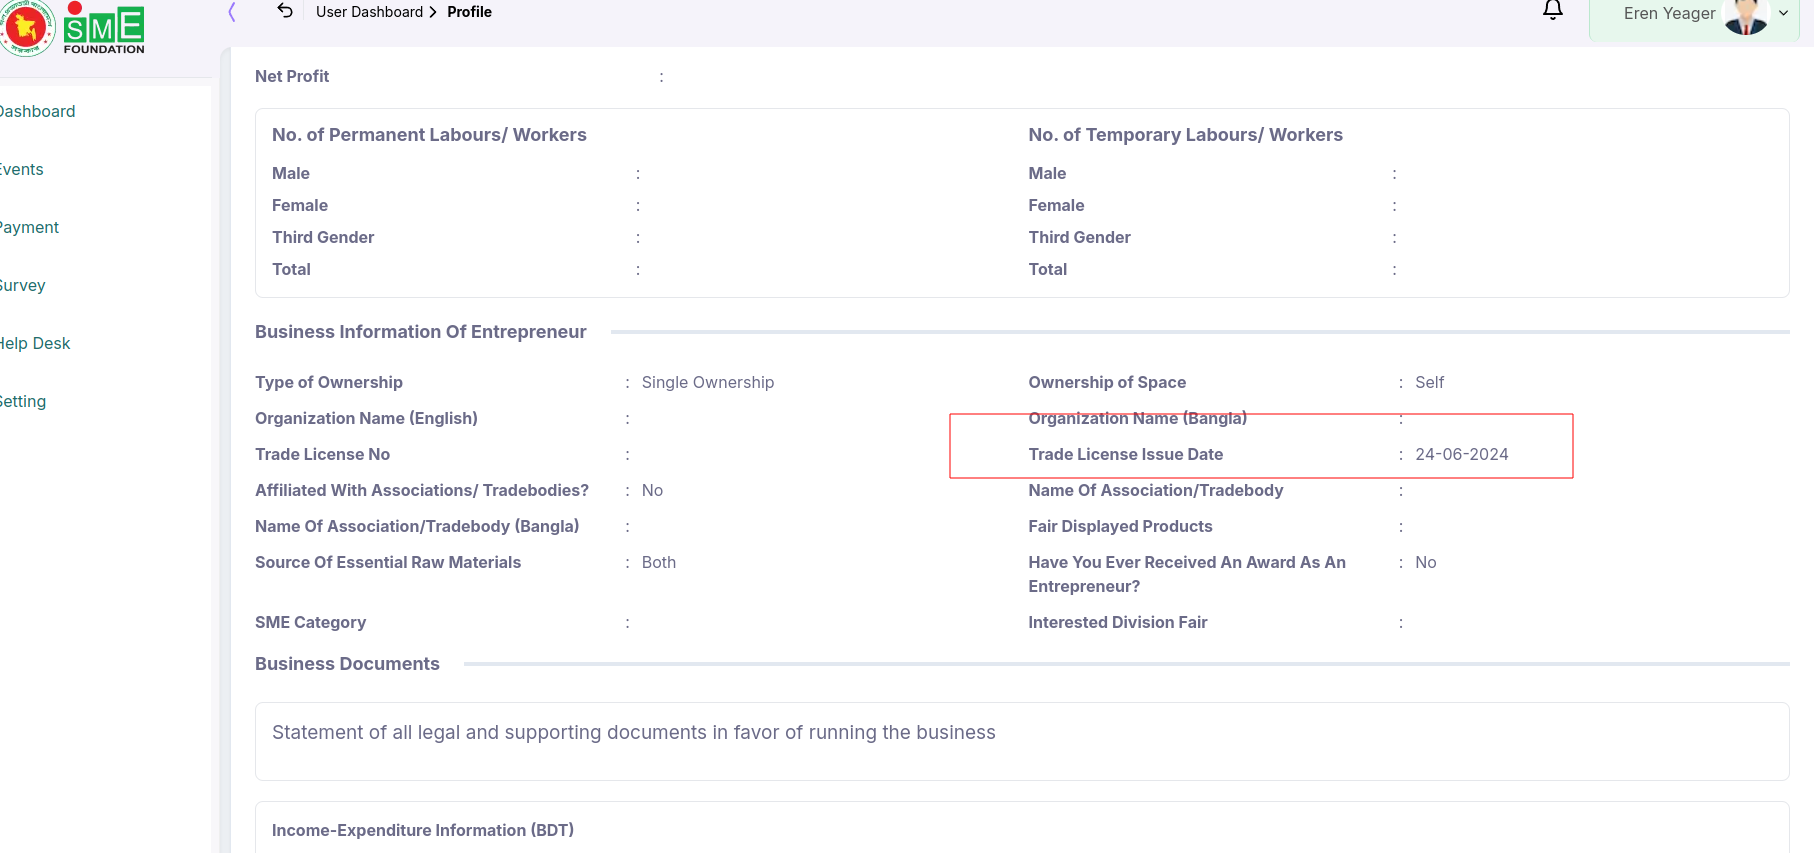Click Have You Ever Received An Award label

pyautogui.click(x=1187, y=574)
